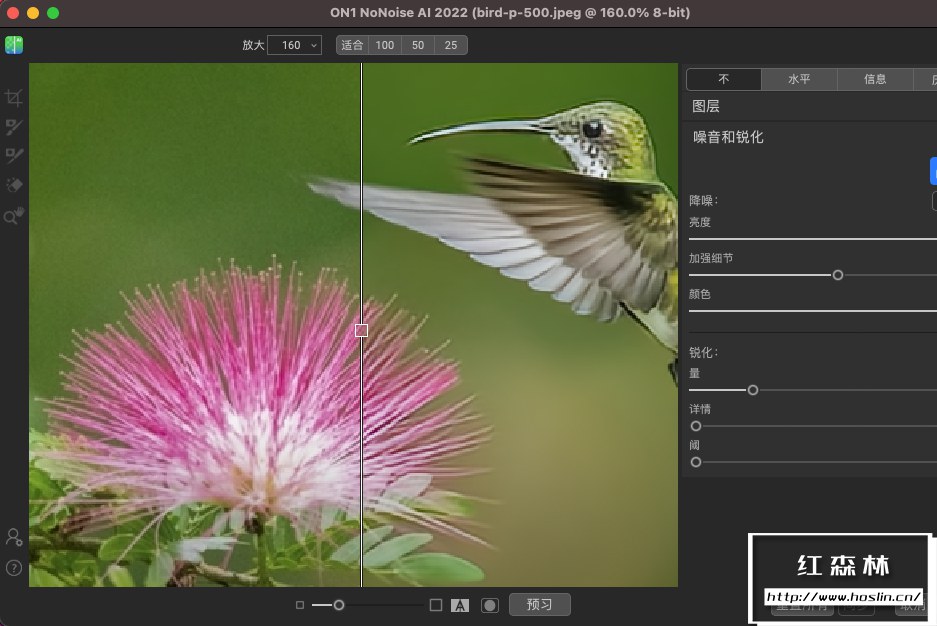Click the split-view divider handle on image
This screenshot has width=937, height=626.
point(361,330)
